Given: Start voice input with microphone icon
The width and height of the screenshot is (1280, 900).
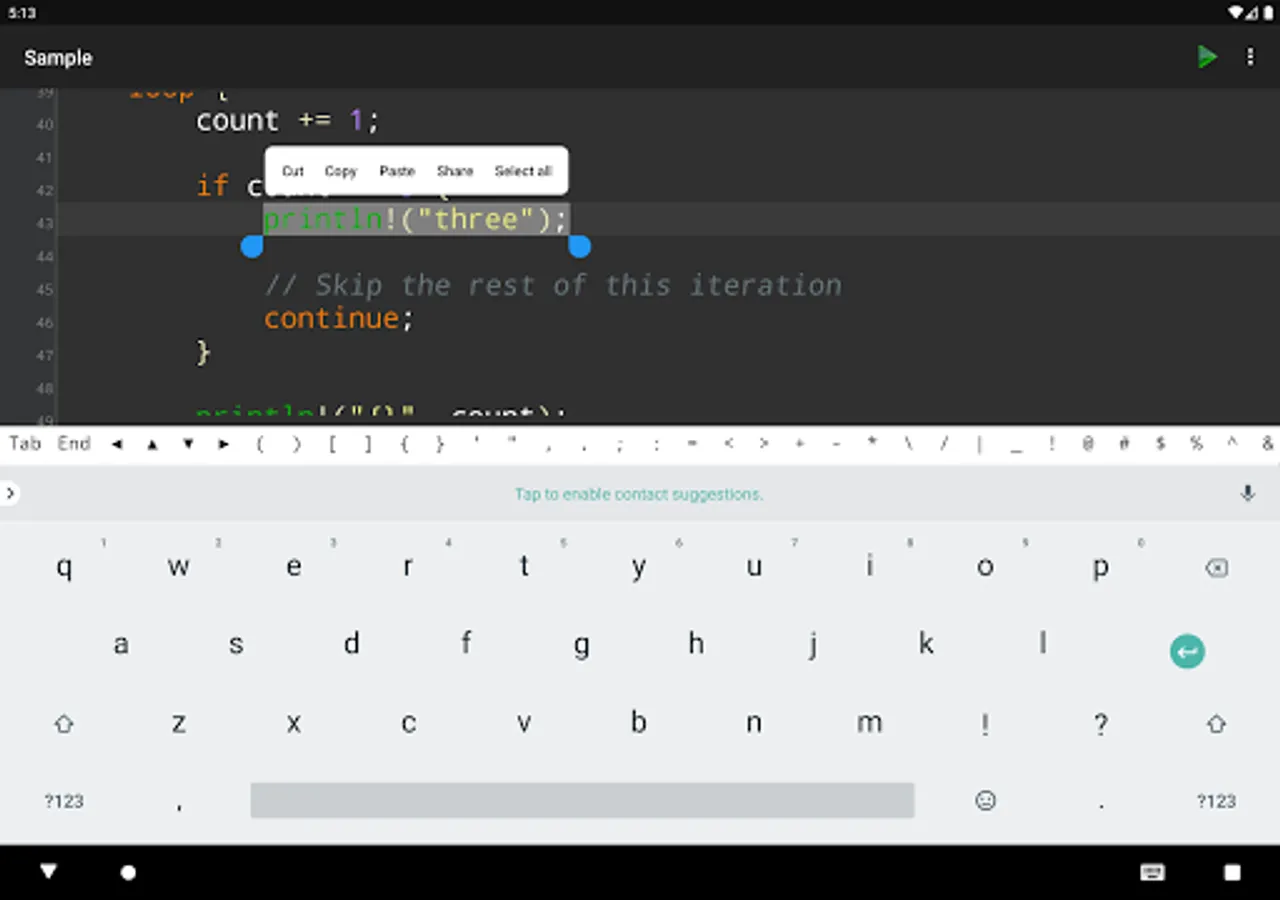Looking at the screenshot, I should coord(1247,493).
